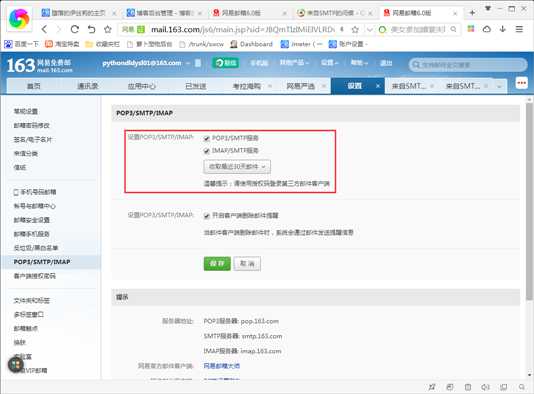Open a new browser tab with the plus icon

[x=472, y=13]
